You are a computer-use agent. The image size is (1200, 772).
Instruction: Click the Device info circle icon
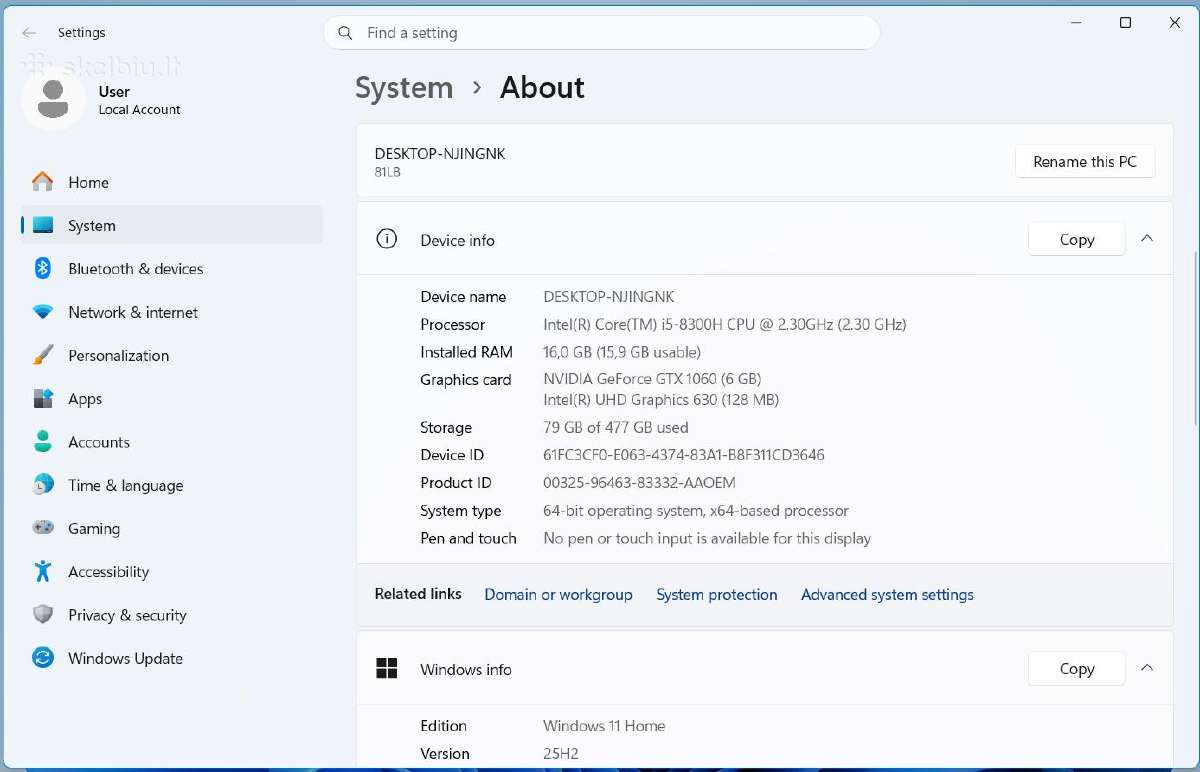point(386,239)
